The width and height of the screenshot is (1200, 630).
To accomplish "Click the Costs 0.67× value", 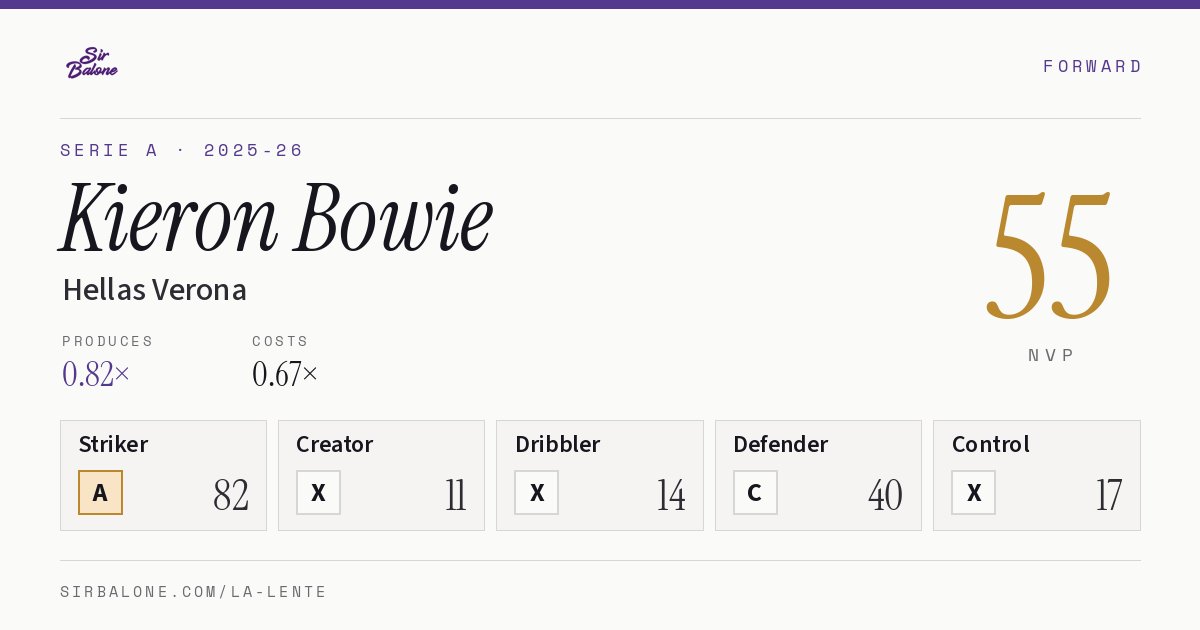I will [285, 374].
